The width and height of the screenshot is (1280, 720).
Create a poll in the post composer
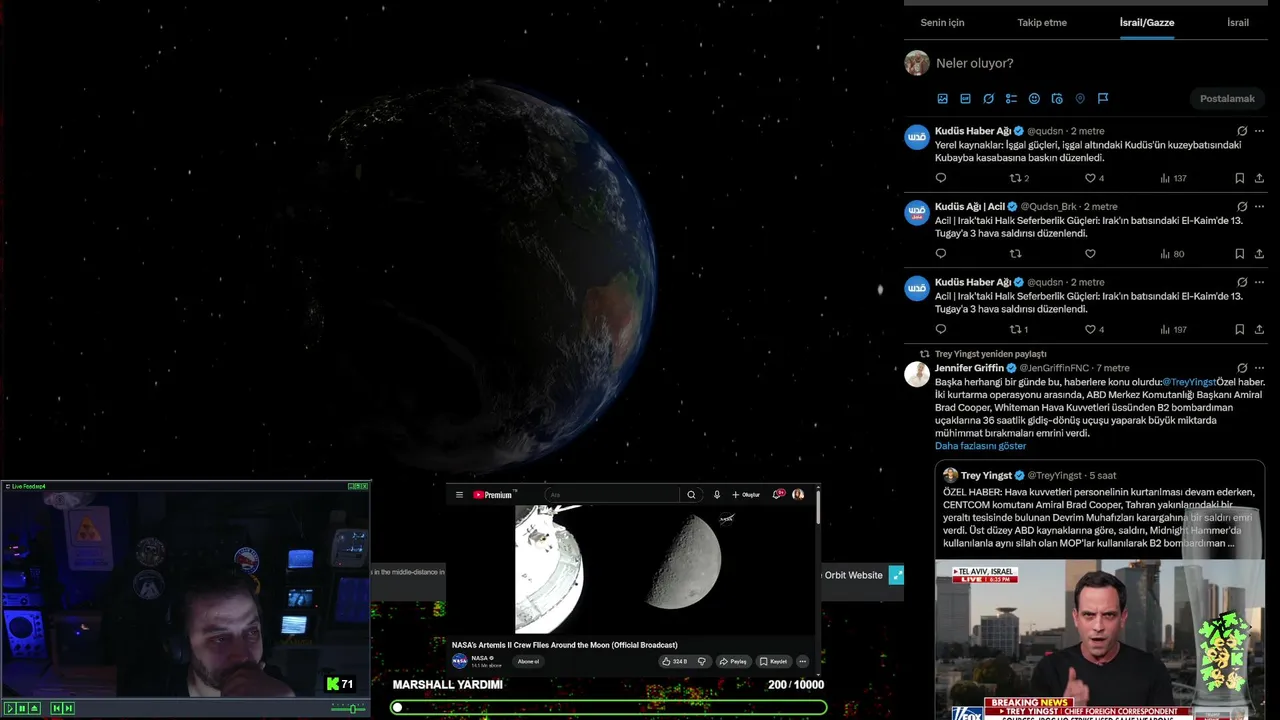point(1011,99)
